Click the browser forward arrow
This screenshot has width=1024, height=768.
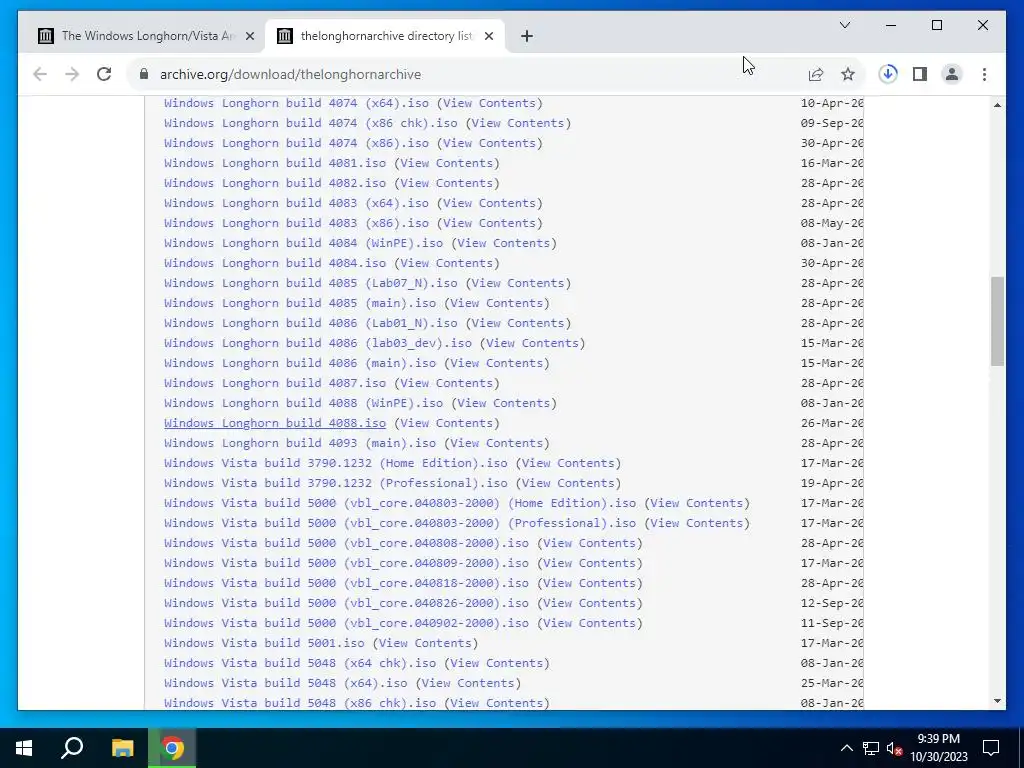(72, 74)
